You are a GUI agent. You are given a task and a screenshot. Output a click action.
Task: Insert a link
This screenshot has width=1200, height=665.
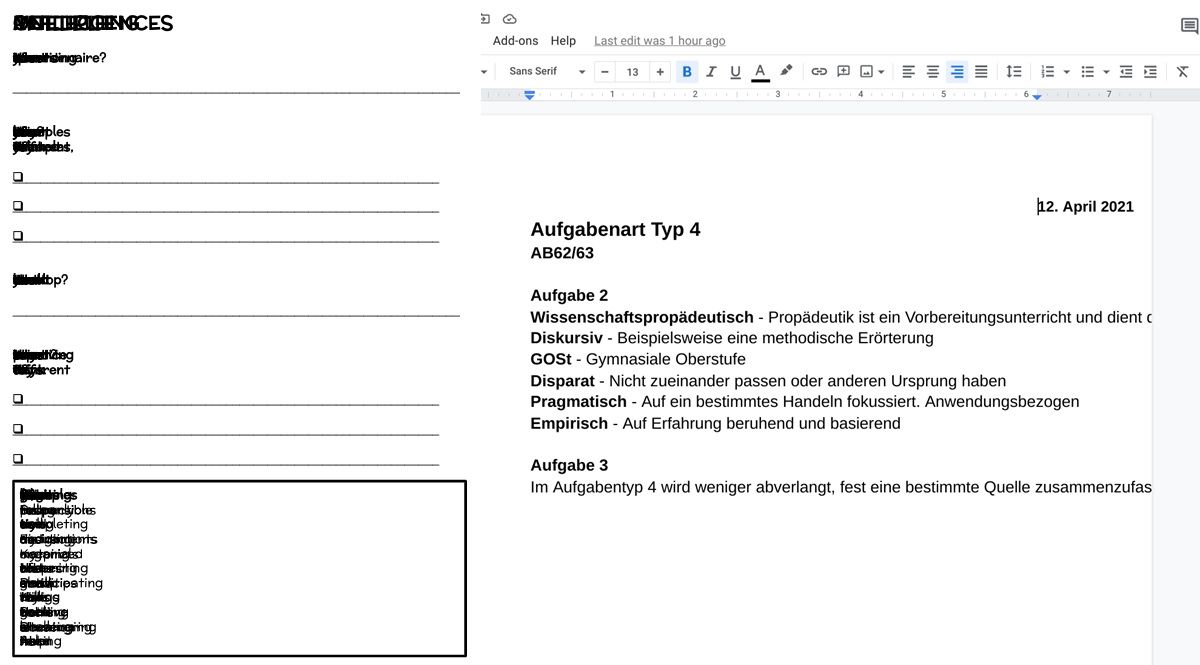tap(819, 71)
